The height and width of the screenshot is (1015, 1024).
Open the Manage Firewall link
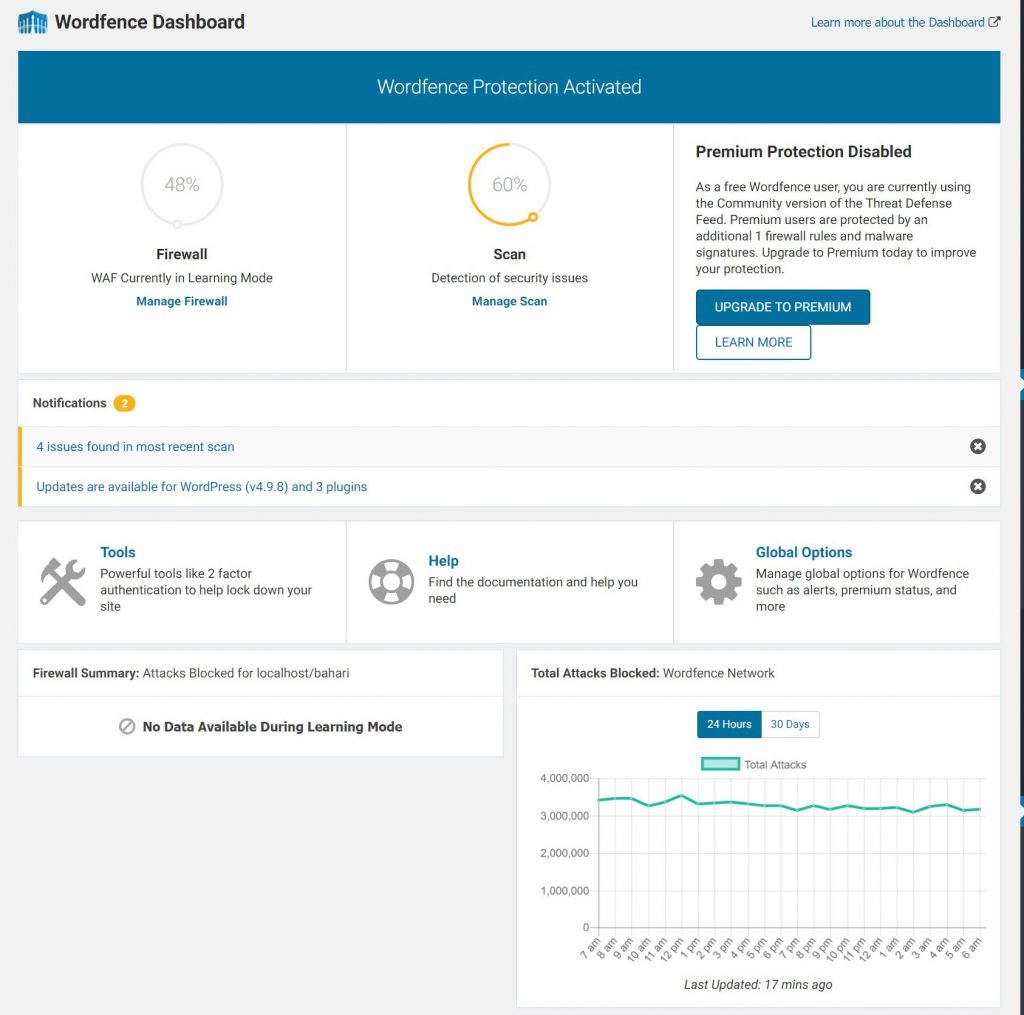(x=182, y=301)
